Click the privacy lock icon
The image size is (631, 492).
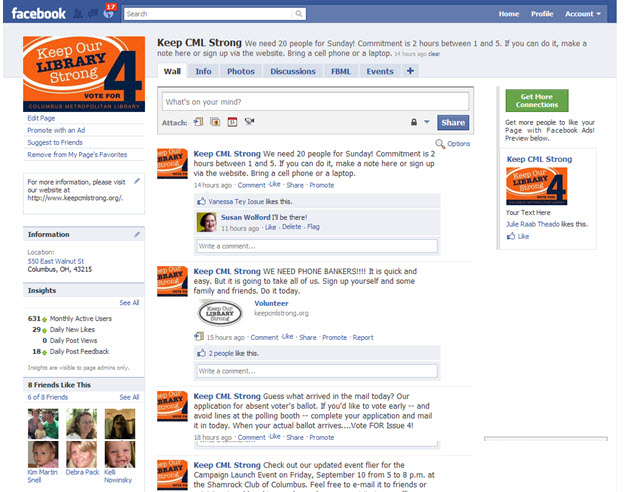coord(414,122)
